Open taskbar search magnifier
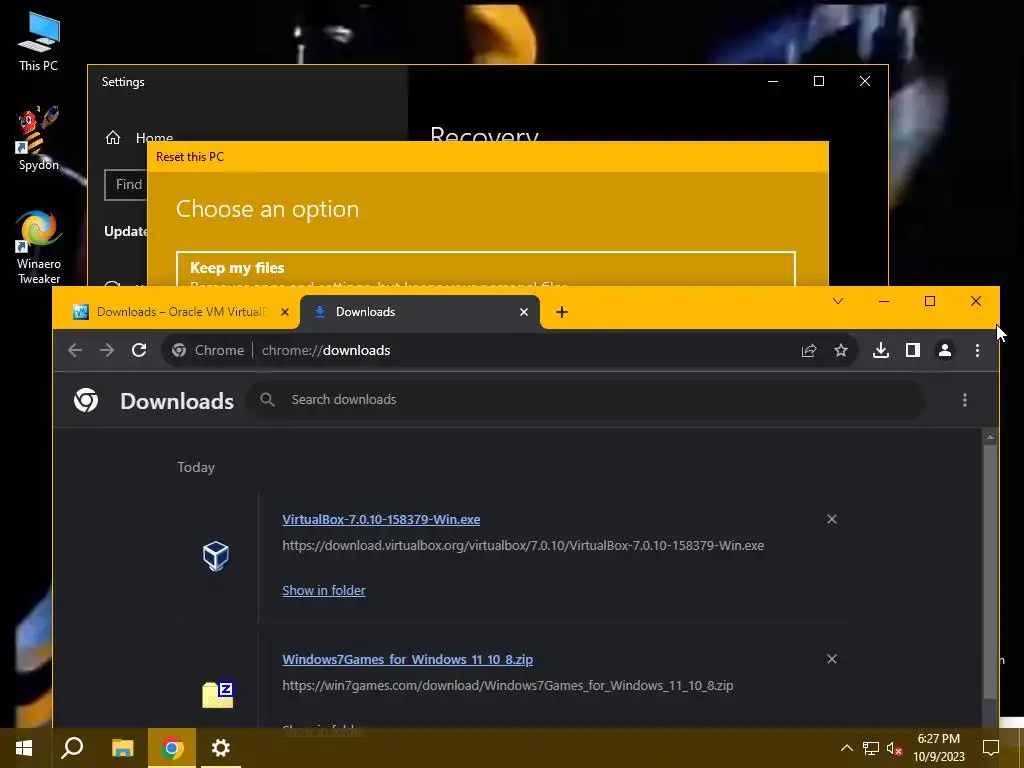 [72, 748]
